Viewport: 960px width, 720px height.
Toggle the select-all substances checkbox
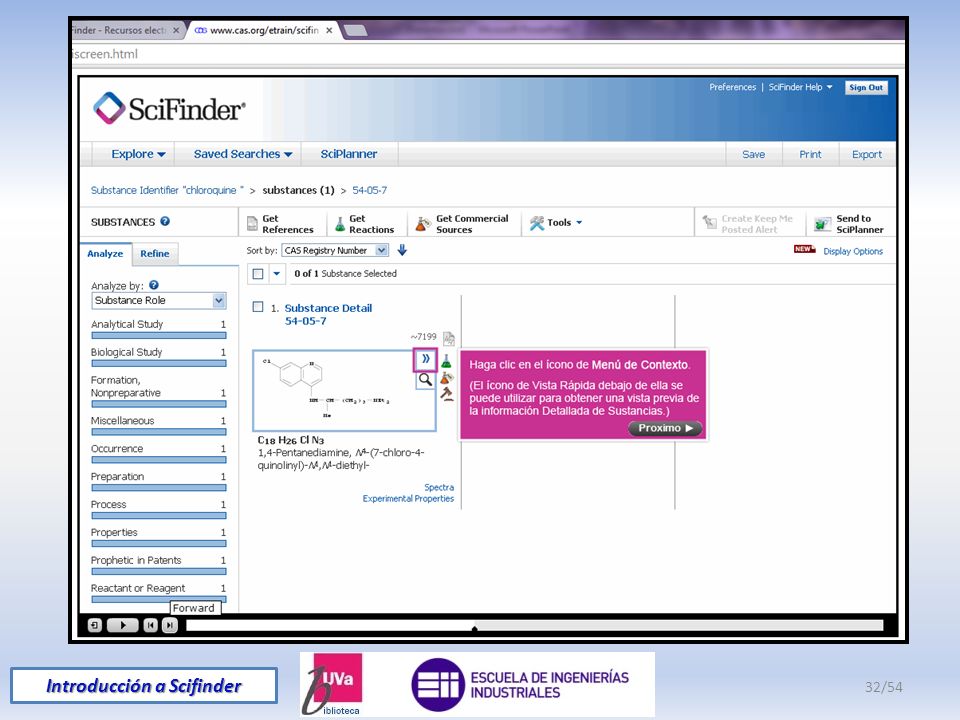[x=258, y=274]
